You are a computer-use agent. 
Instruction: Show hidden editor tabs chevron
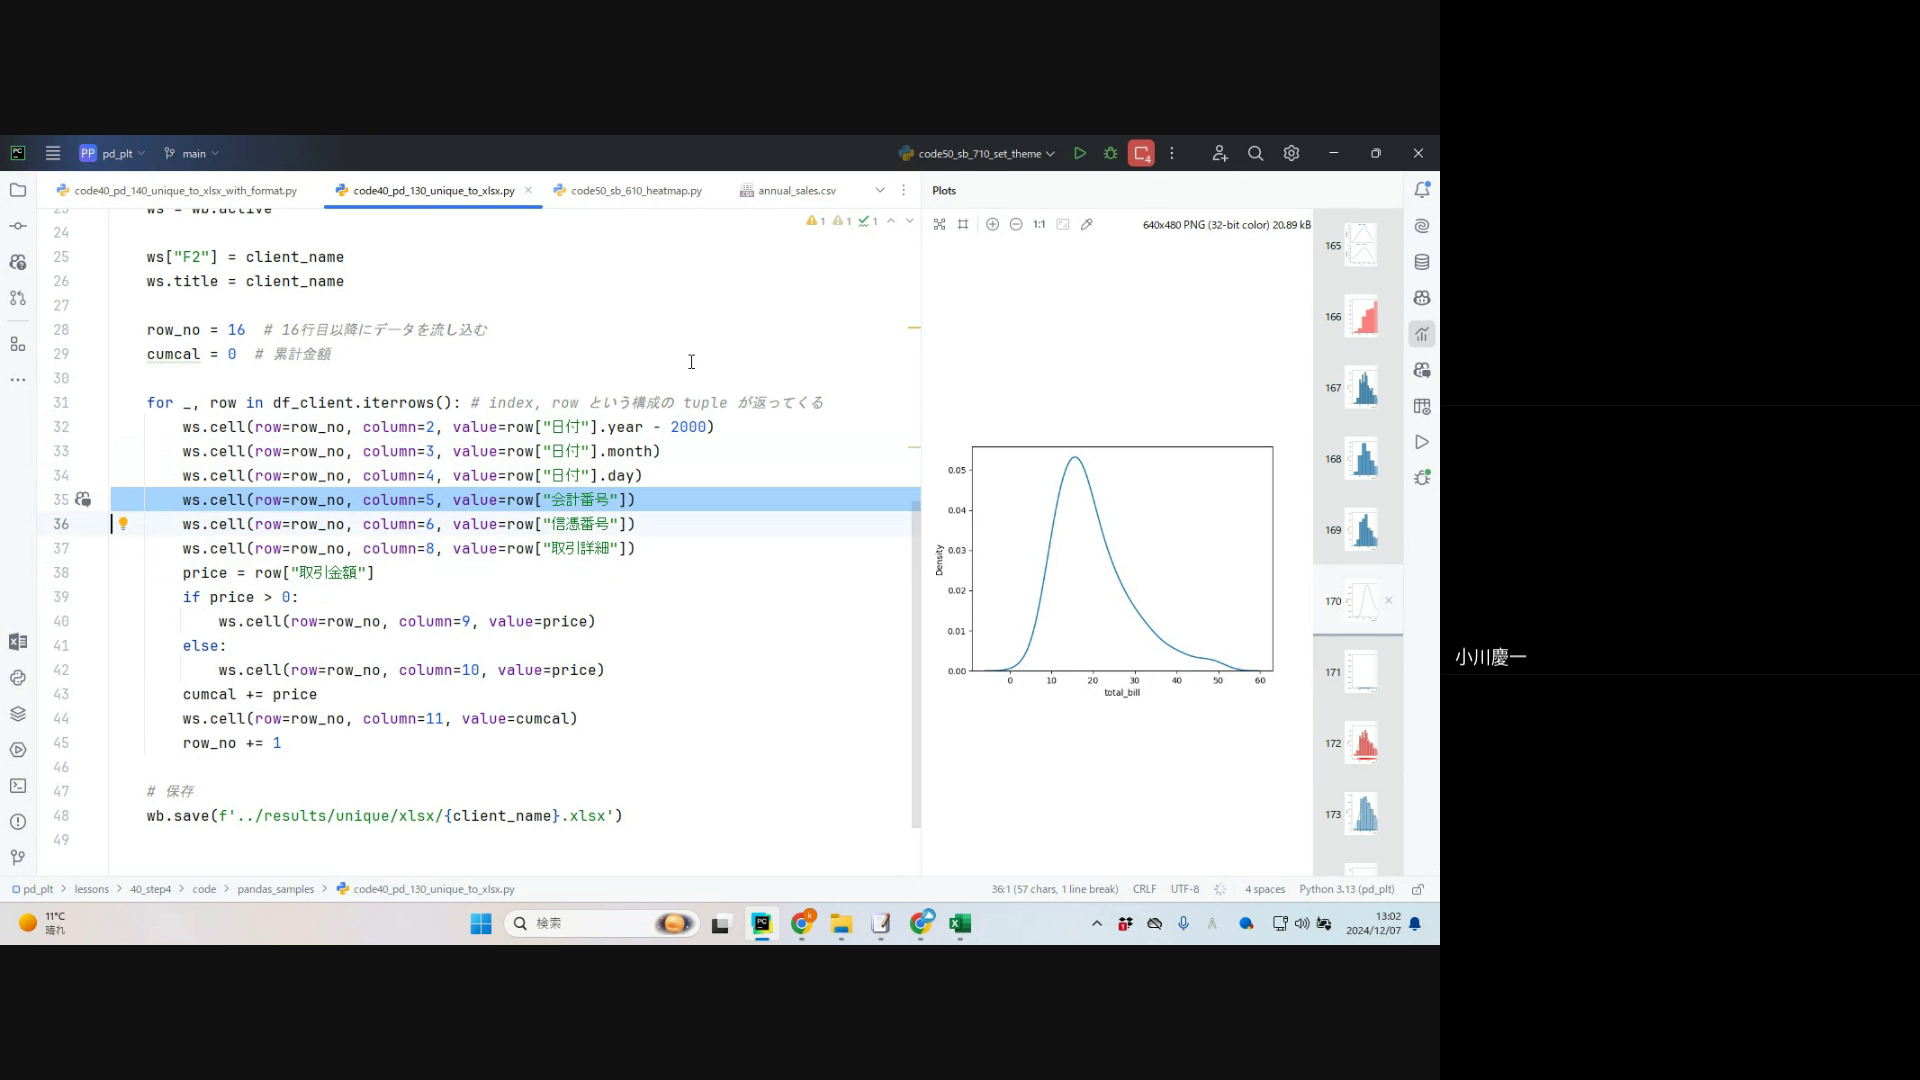tap(880, 190)
